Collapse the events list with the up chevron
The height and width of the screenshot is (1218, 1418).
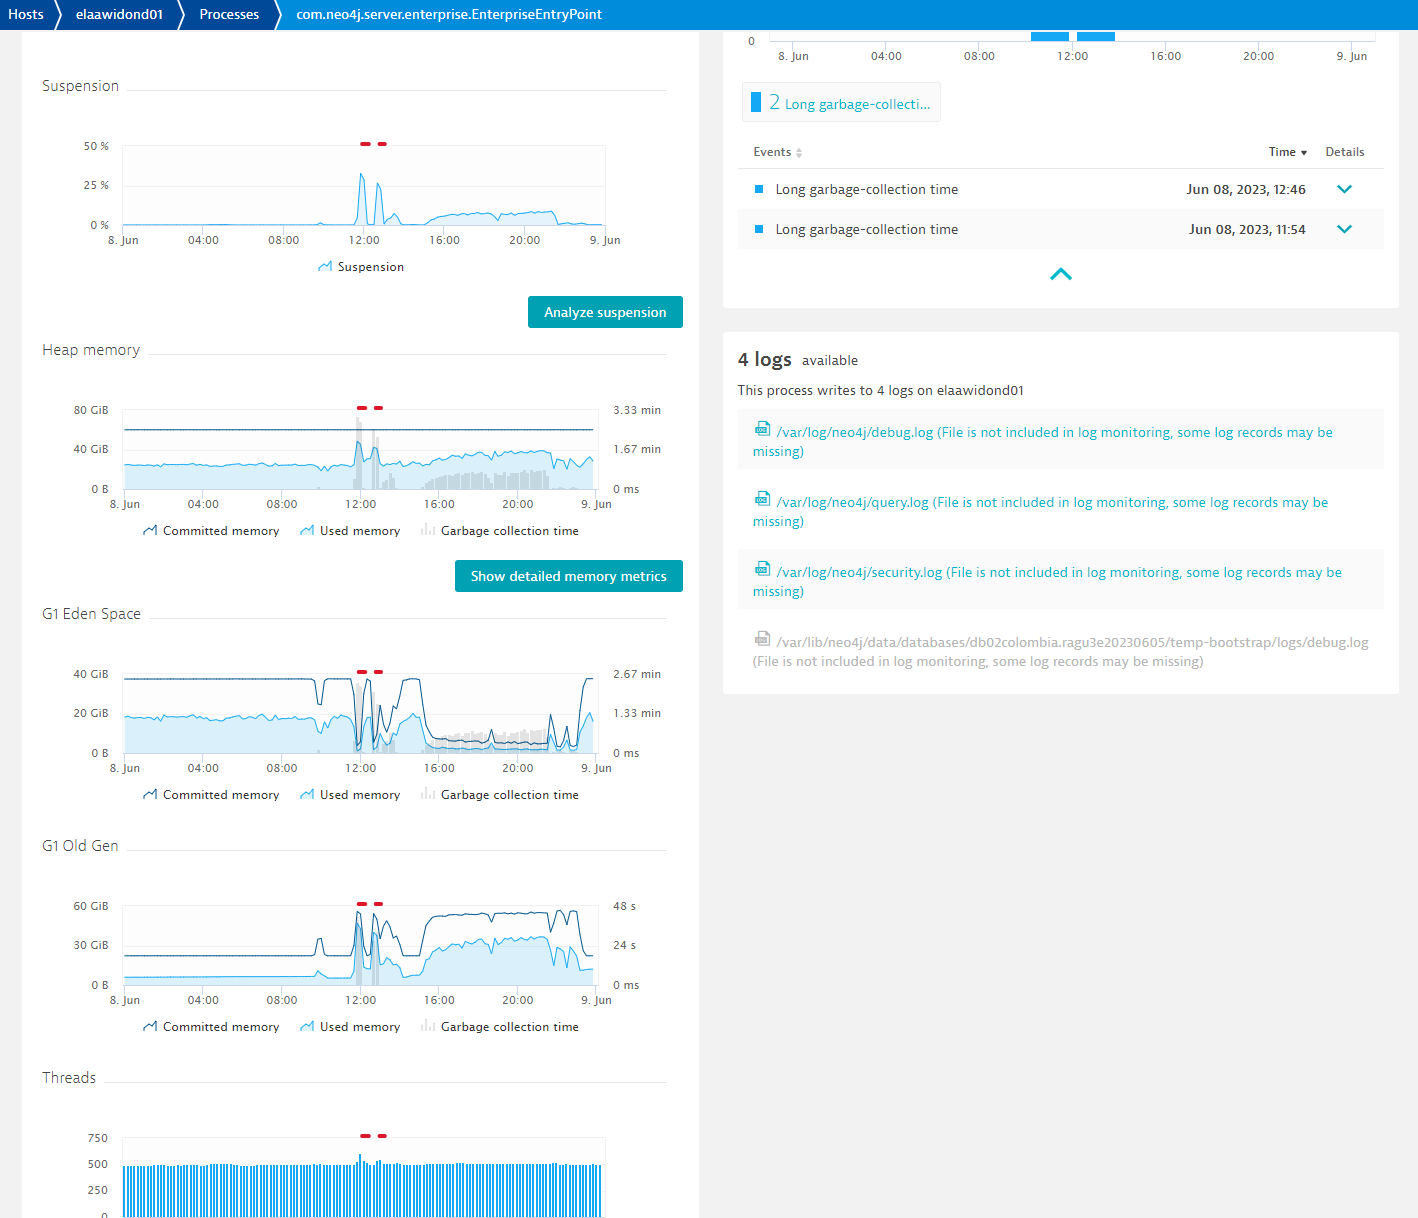point(1060,273)
